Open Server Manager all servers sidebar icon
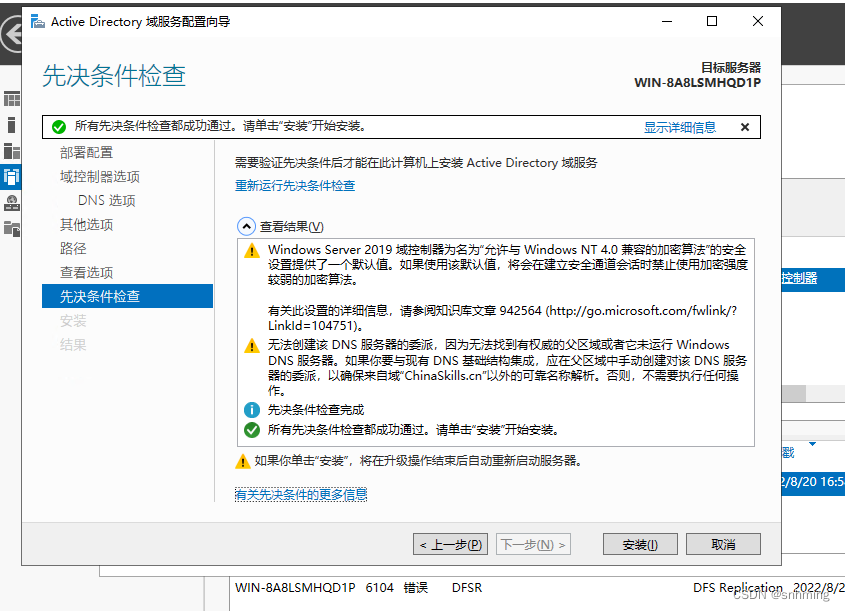Image resolution: width=845 pixels, height=611 pixels. pos(12,151)
